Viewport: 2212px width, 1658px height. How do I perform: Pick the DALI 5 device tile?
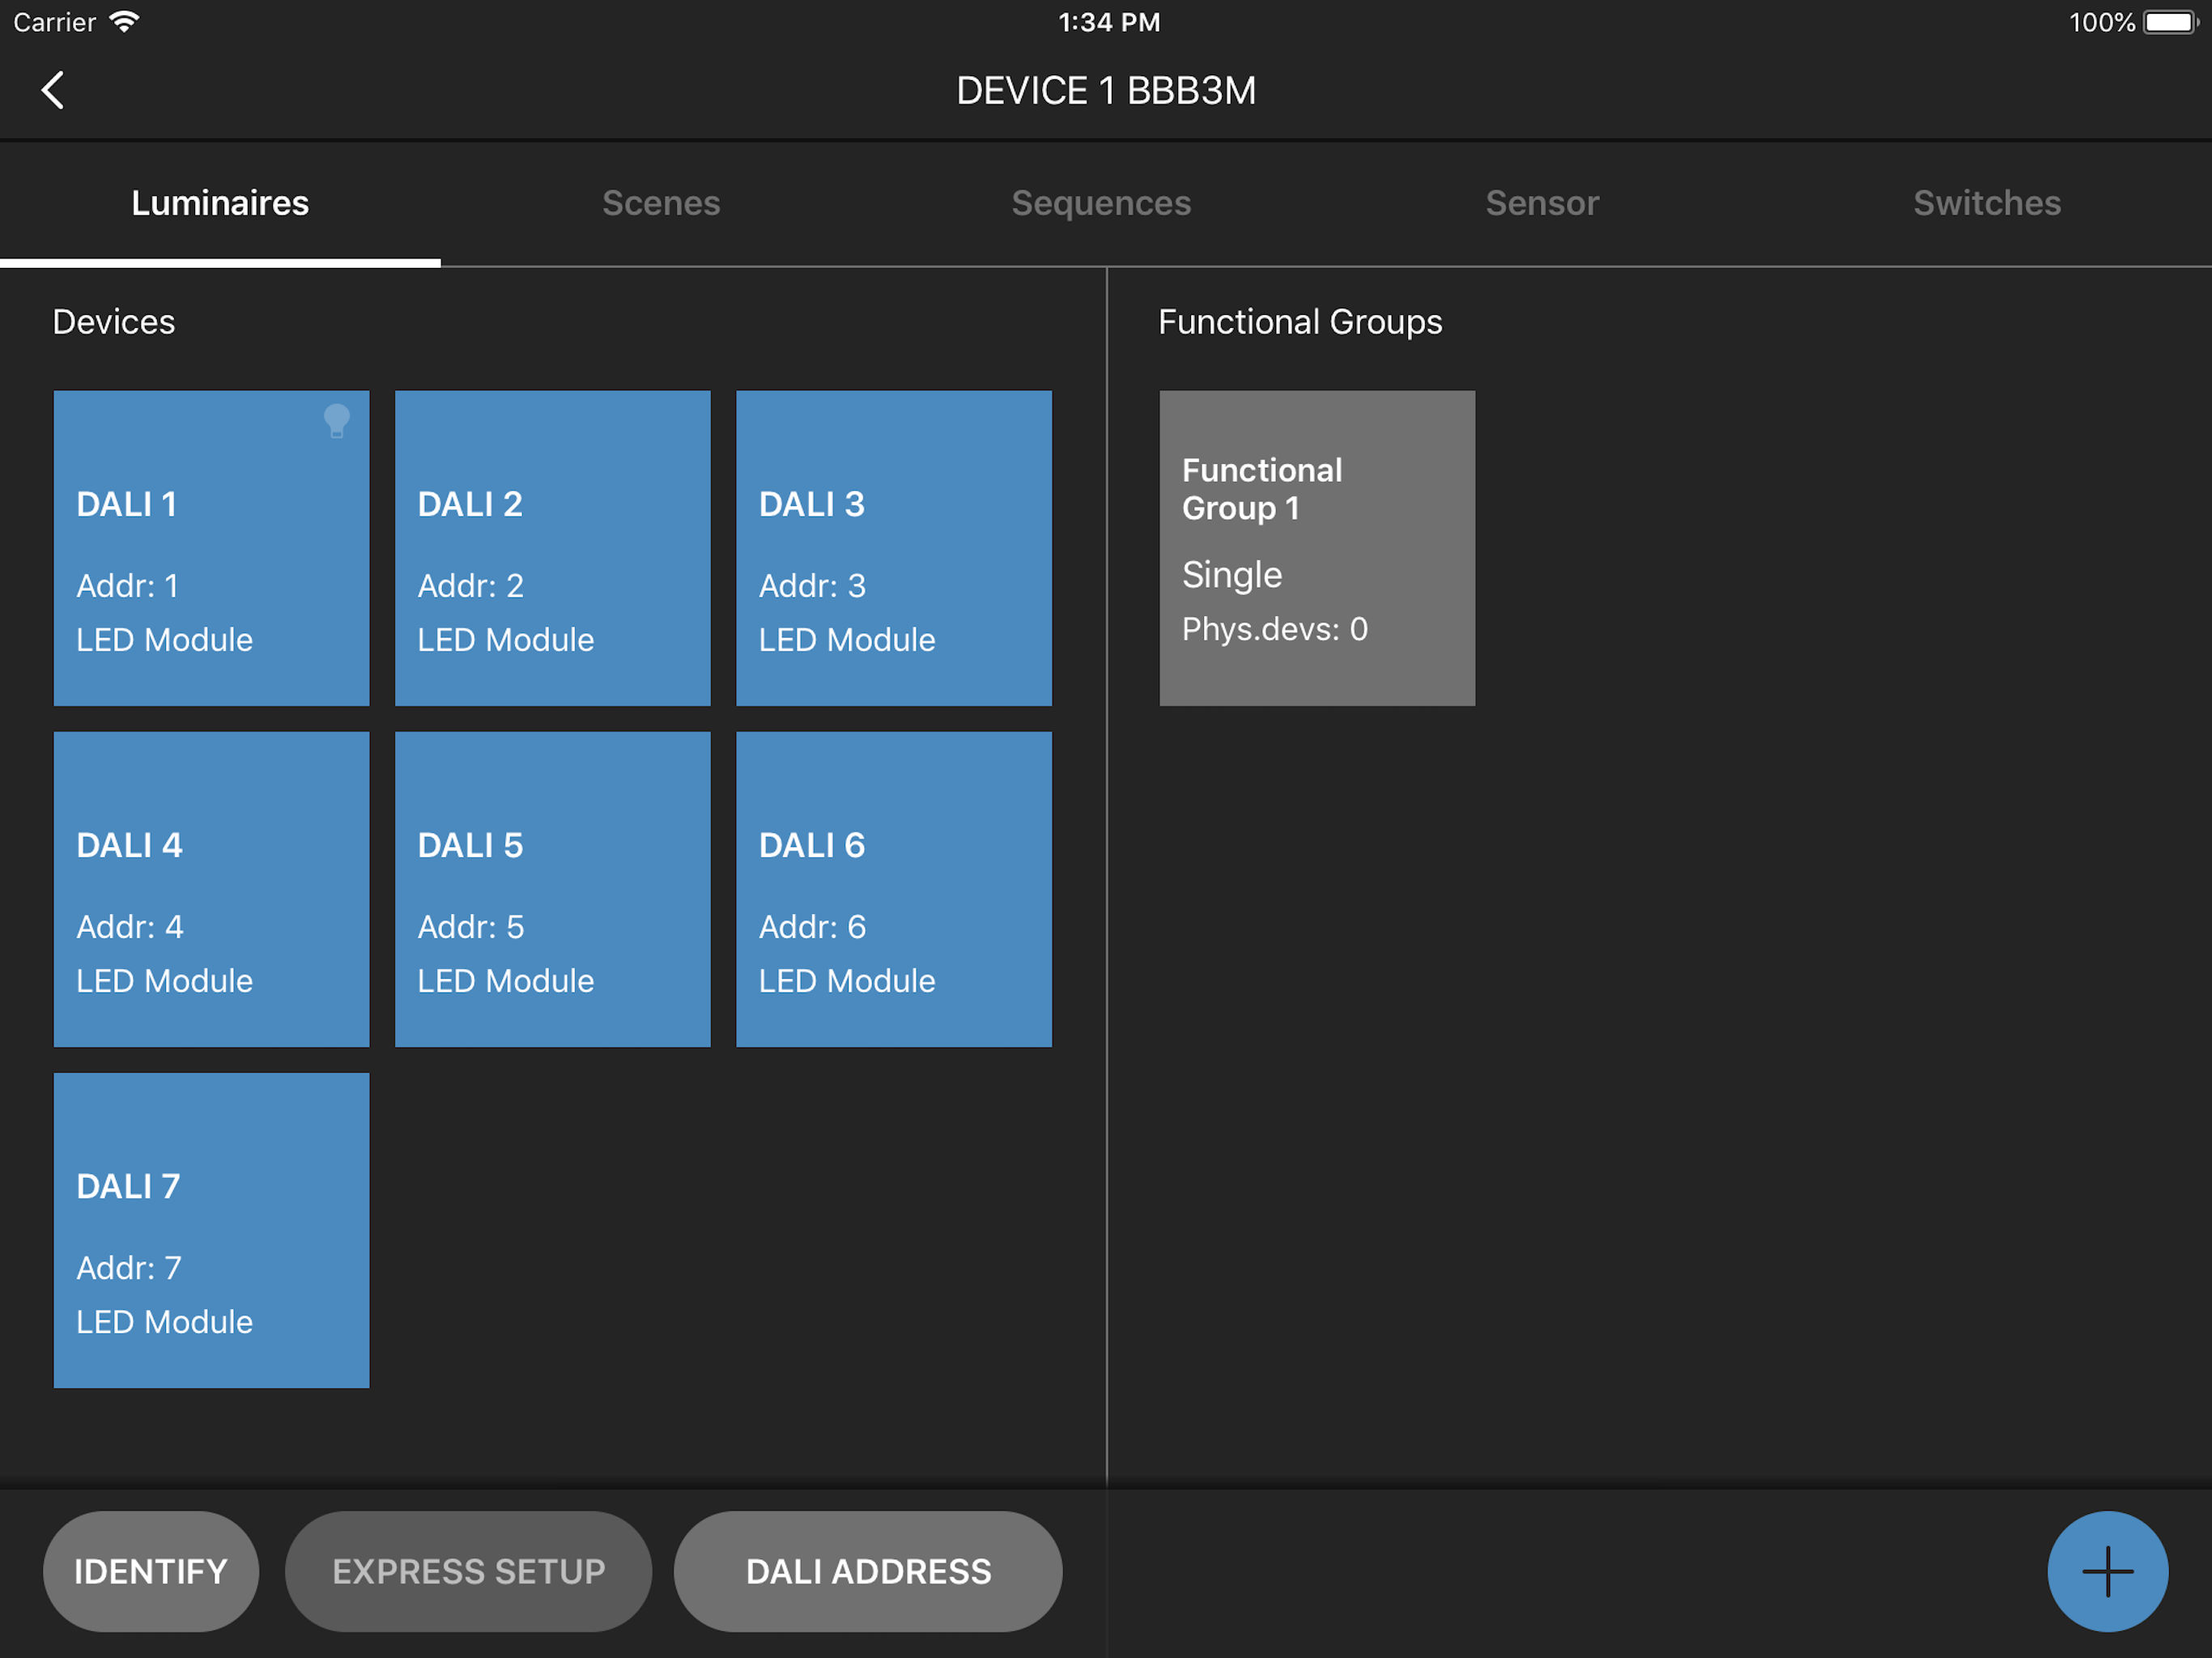pos(553,889)
